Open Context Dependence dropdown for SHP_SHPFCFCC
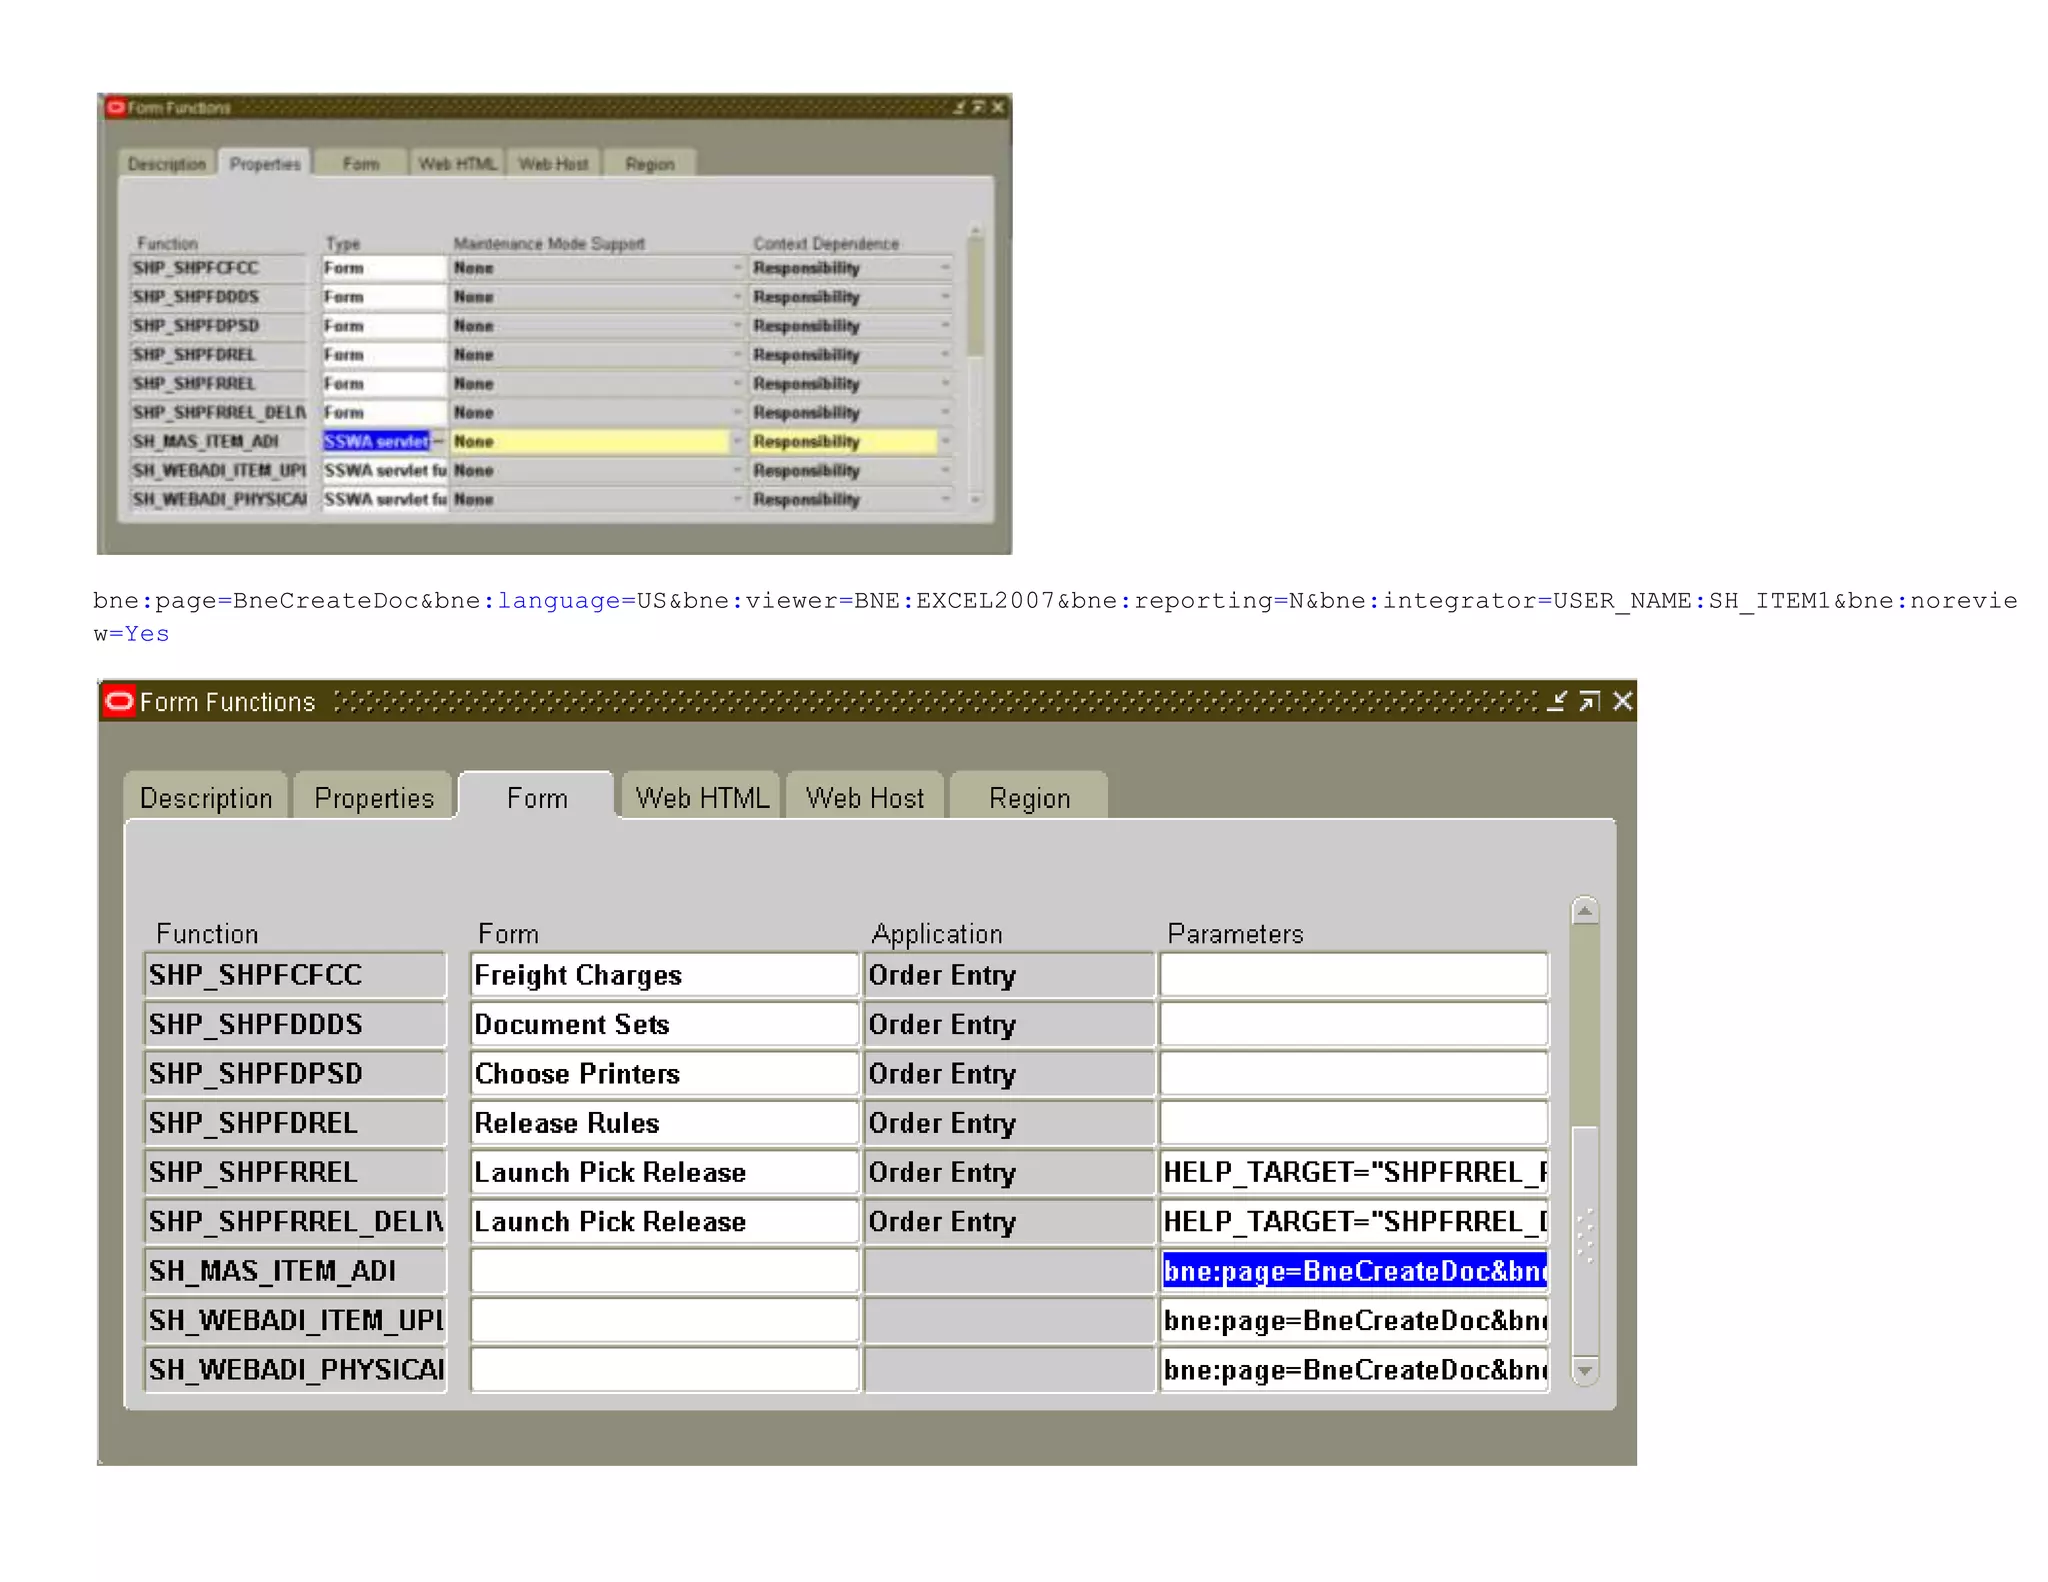 945,268
